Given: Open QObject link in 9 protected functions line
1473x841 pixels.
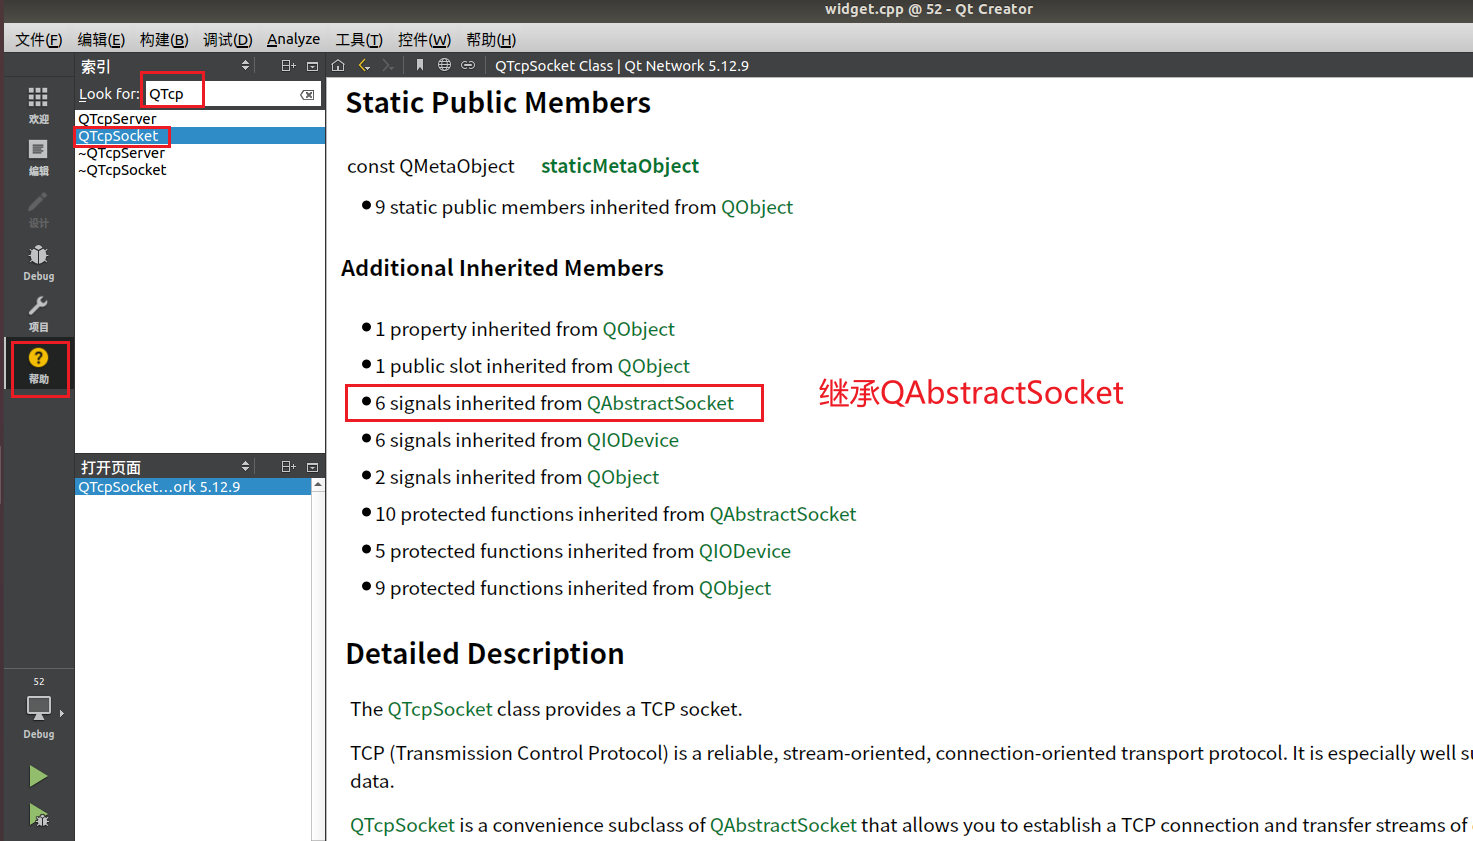Looking at the screenshot, I should click(x=735, y=588).
